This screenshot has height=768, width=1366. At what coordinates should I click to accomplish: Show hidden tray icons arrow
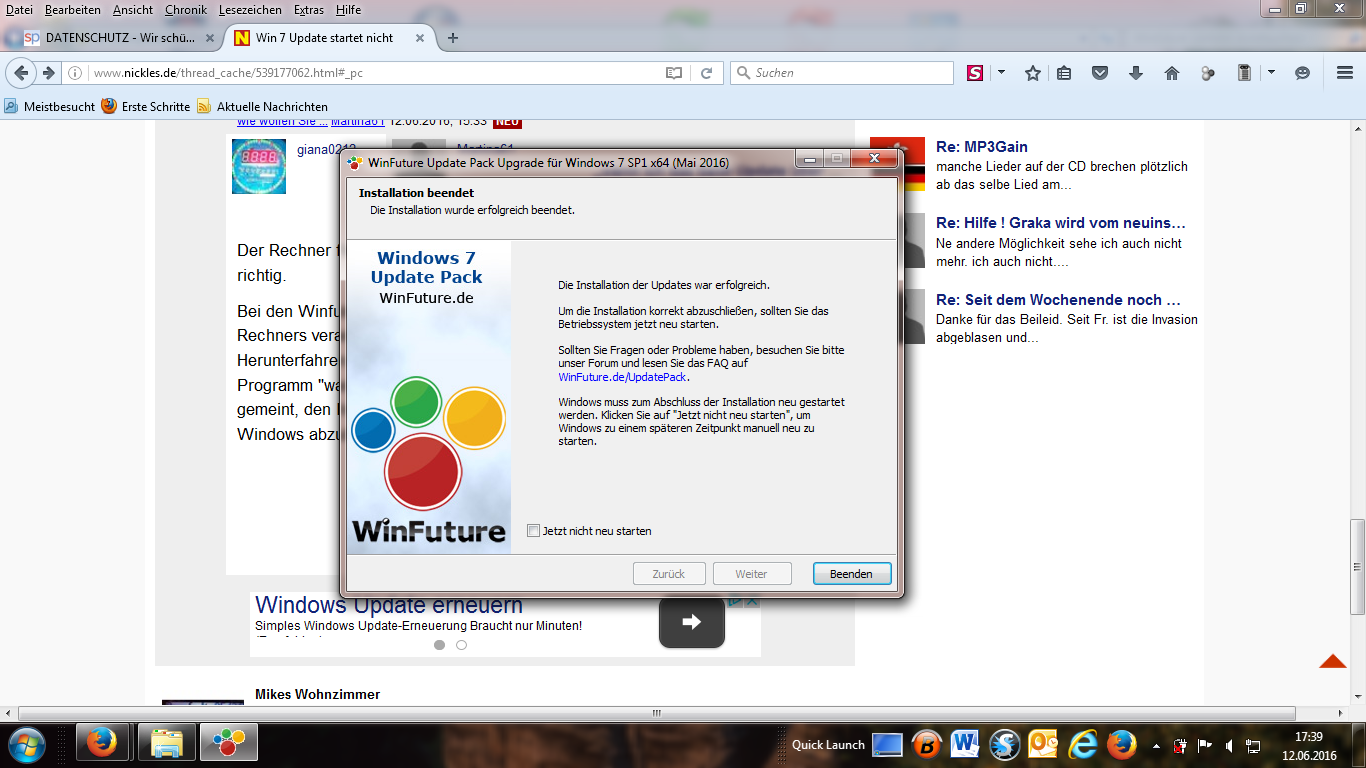(1157, 745)
